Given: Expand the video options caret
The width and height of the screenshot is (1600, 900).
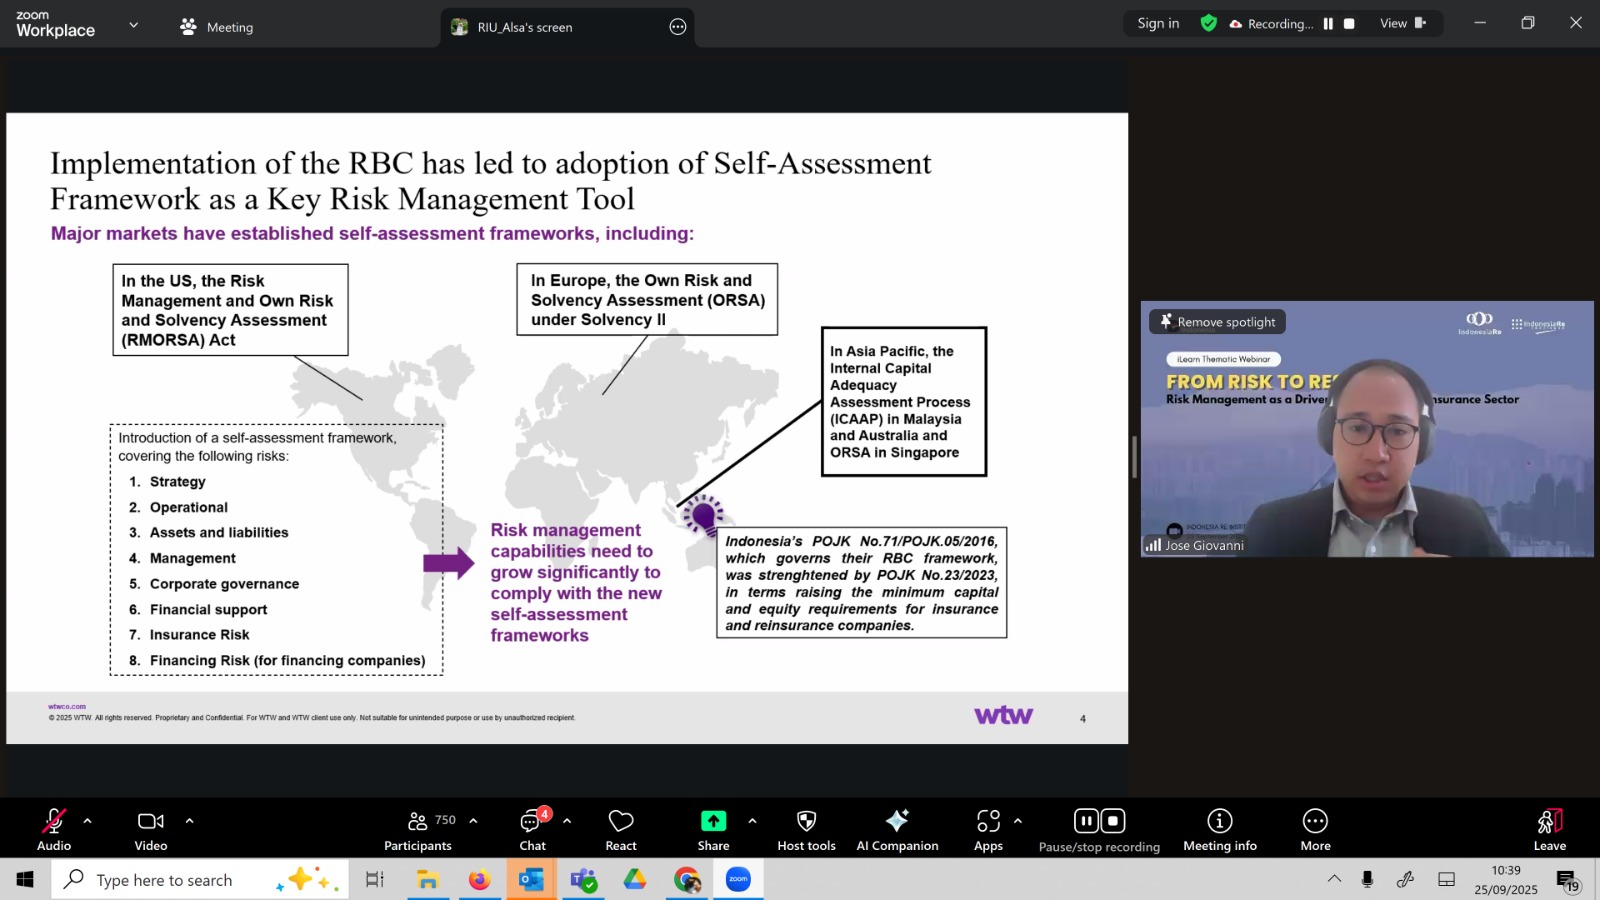Looking at the screenshot, I should (189, 821).
